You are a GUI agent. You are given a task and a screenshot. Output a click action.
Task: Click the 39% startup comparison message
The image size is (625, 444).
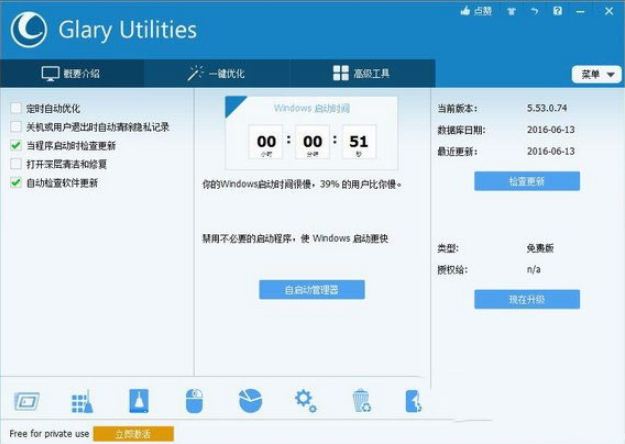tap(302, 184)
